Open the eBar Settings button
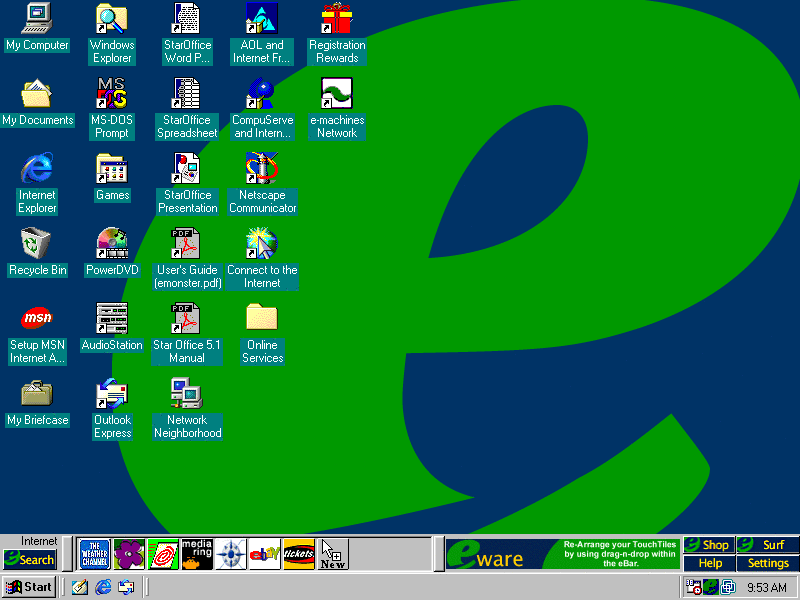800x600 pixels. [x=768, y=563]
